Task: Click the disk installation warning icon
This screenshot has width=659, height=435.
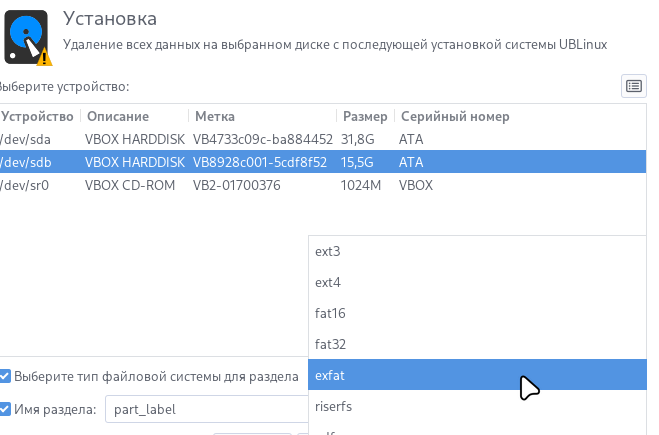Action: pyautogui.click(x=28, y=36)
